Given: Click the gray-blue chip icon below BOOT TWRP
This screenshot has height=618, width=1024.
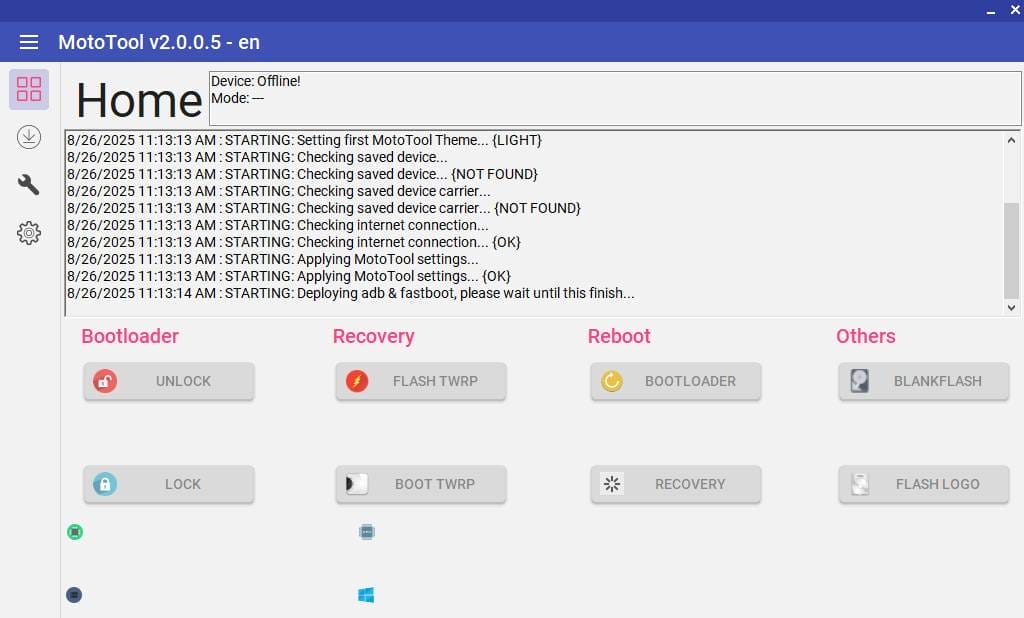Looking at the screenshot, I should click(x=367, y=532).
